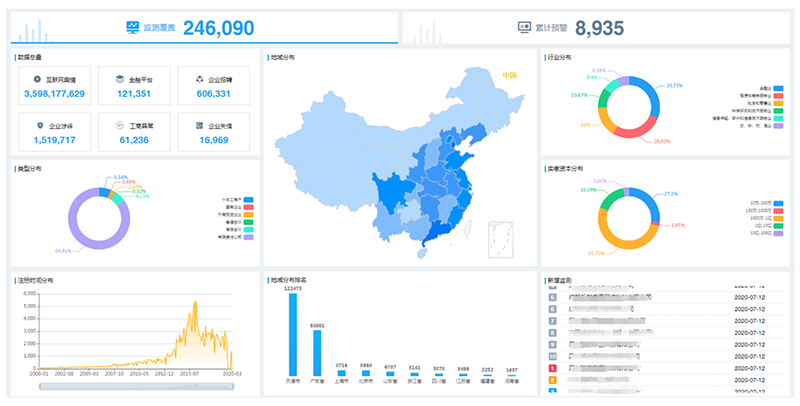The width and height of the screenshot is (800, 406).
Task: Click the 企业失信 card icon
Action: pyautogui.click(x=200, y=125)
